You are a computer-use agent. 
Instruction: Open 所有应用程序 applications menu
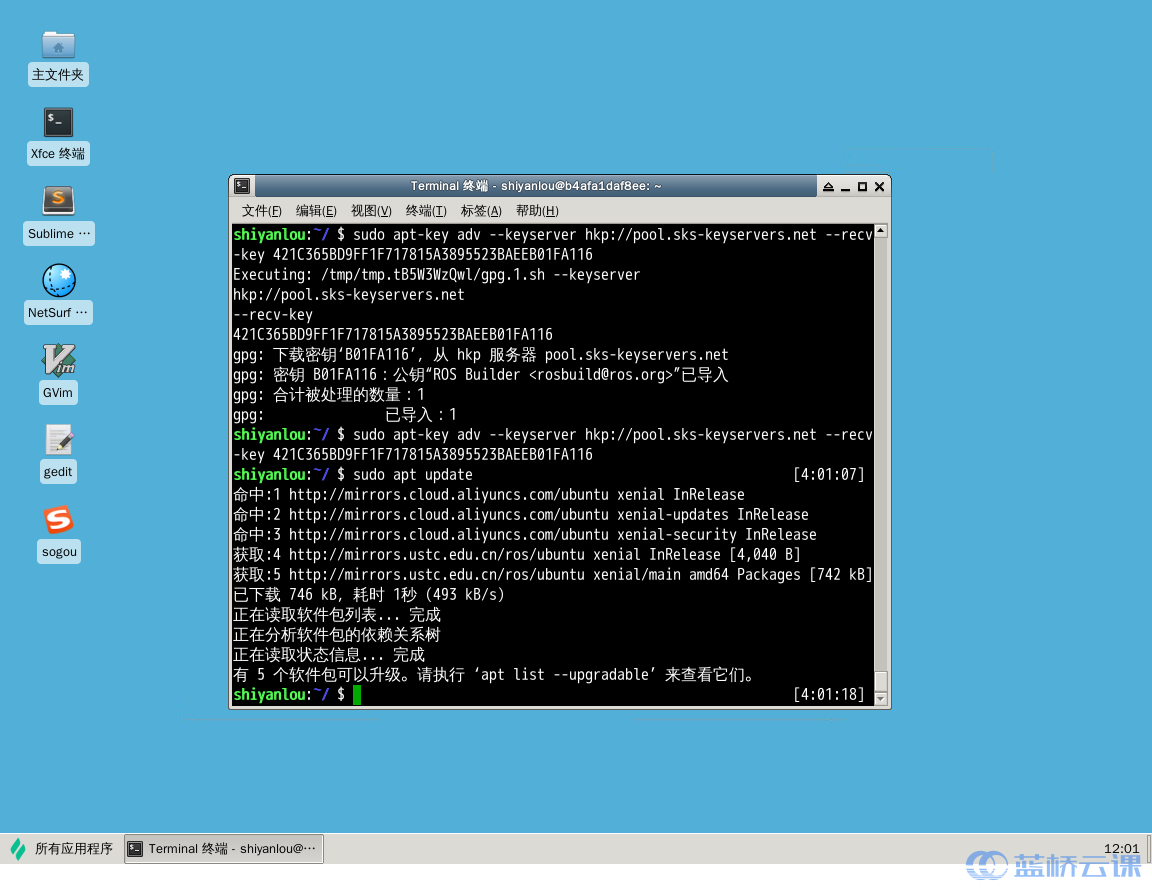(62, 849)
